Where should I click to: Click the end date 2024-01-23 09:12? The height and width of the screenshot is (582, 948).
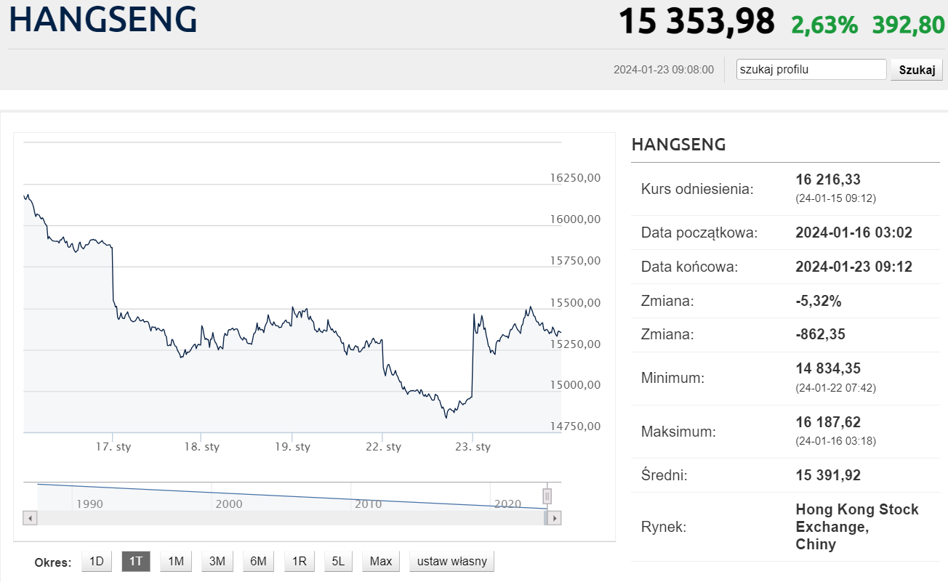854,267
